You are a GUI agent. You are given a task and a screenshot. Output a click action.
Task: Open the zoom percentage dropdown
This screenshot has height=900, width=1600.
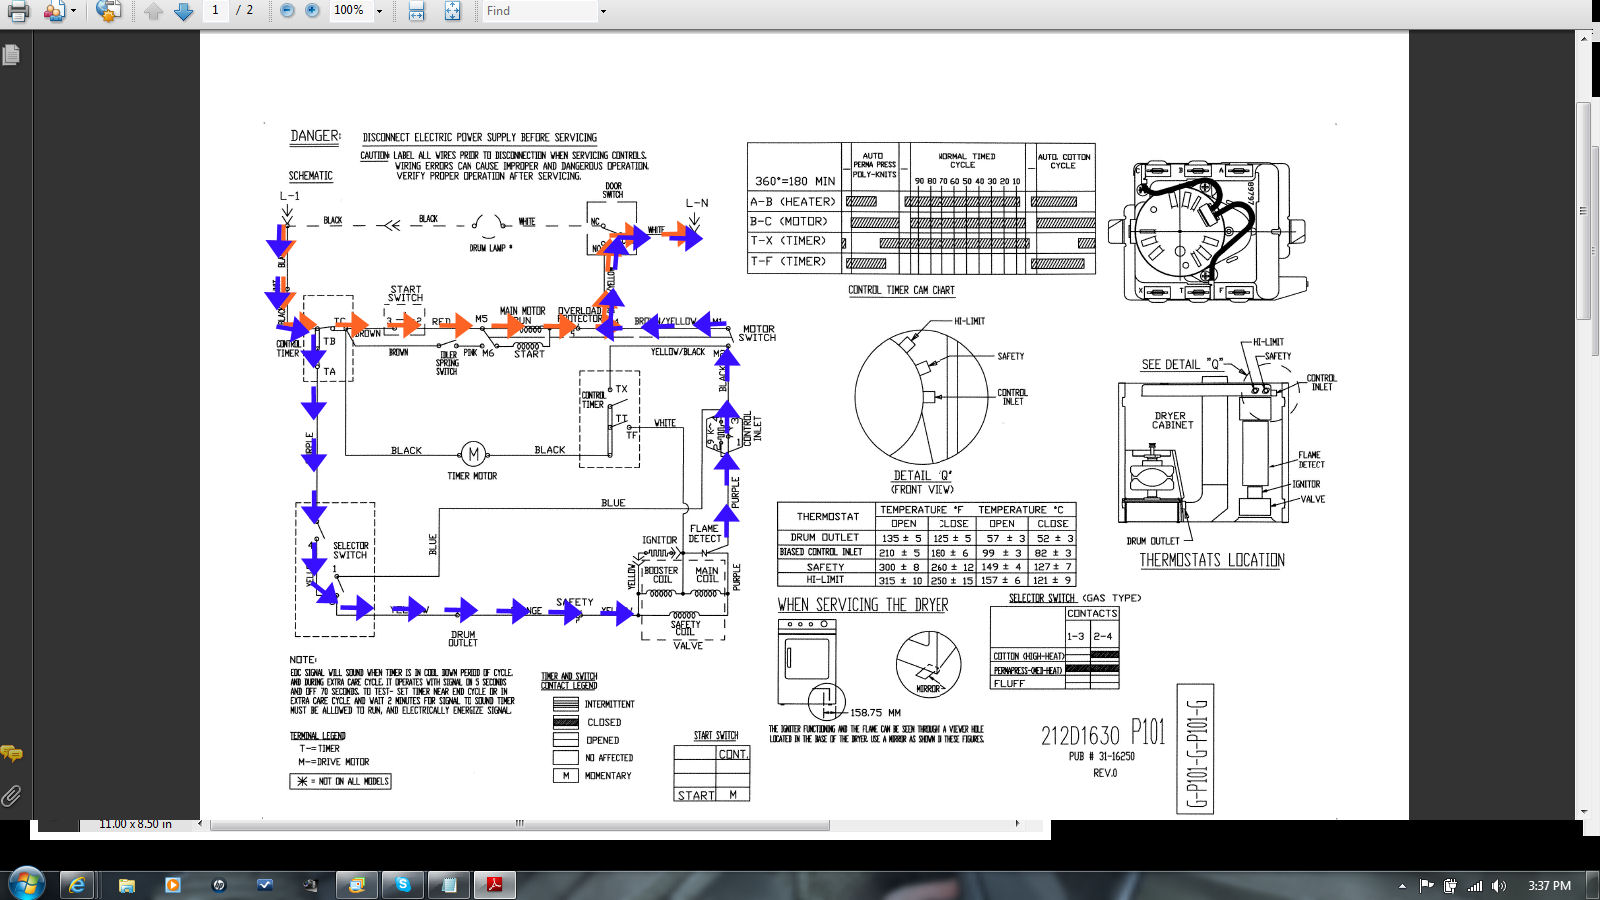pyautogui.click(x=378, y=11)
